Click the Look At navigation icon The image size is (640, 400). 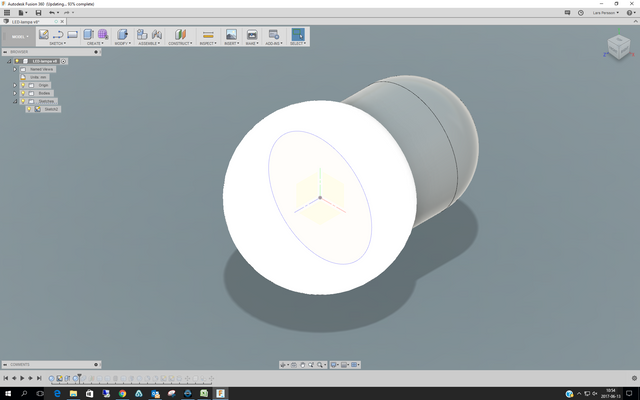tap(294, 365)
